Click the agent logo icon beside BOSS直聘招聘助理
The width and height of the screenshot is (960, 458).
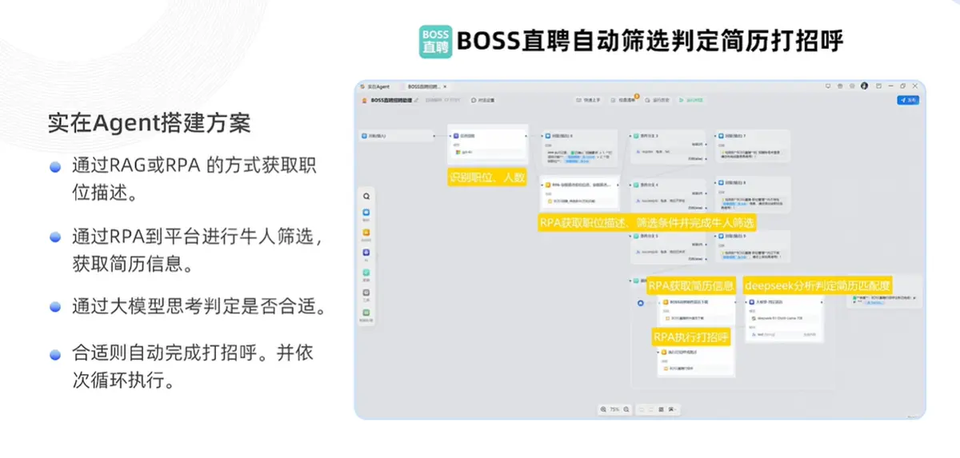point(364,100)
